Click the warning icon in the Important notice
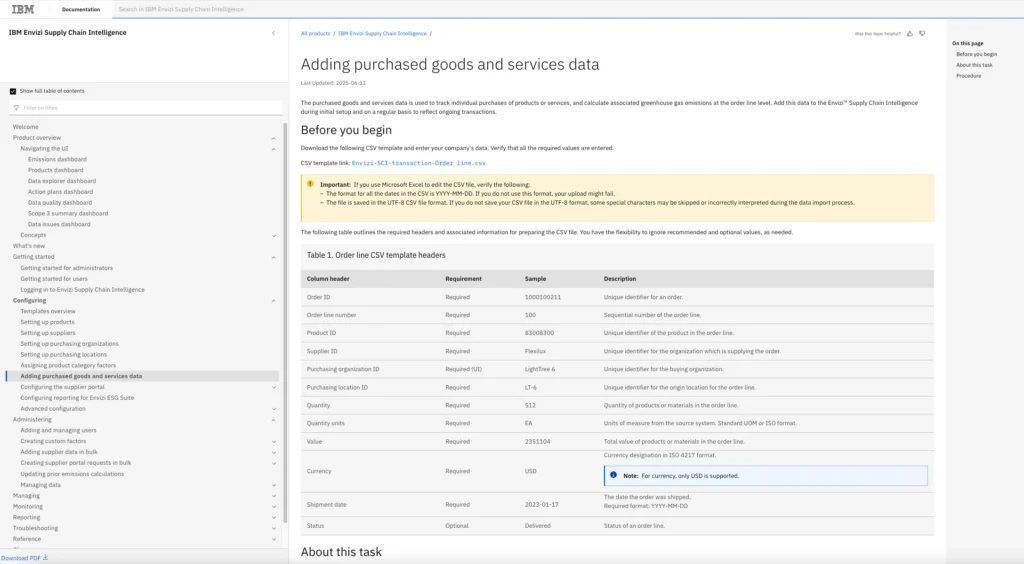The width and height of the screenshot is (1024, 564). pyautogui.click(x=310, y=185)
